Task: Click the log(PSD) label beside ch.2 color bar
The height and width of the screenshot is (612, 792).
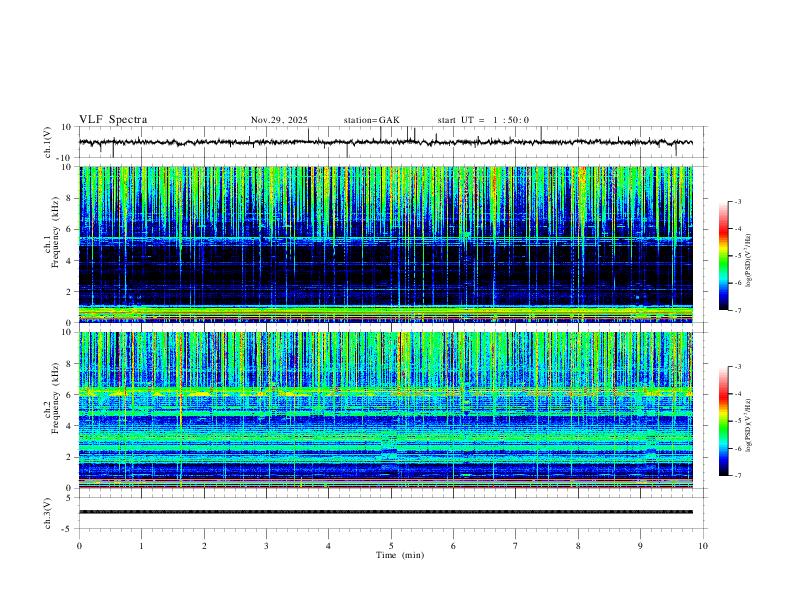Action: coord(749,426)
